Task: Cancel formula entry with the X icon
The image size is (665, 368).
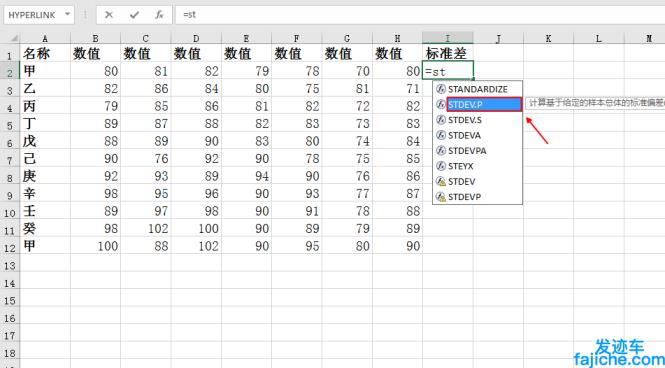Action: click(x=109, y=15)
